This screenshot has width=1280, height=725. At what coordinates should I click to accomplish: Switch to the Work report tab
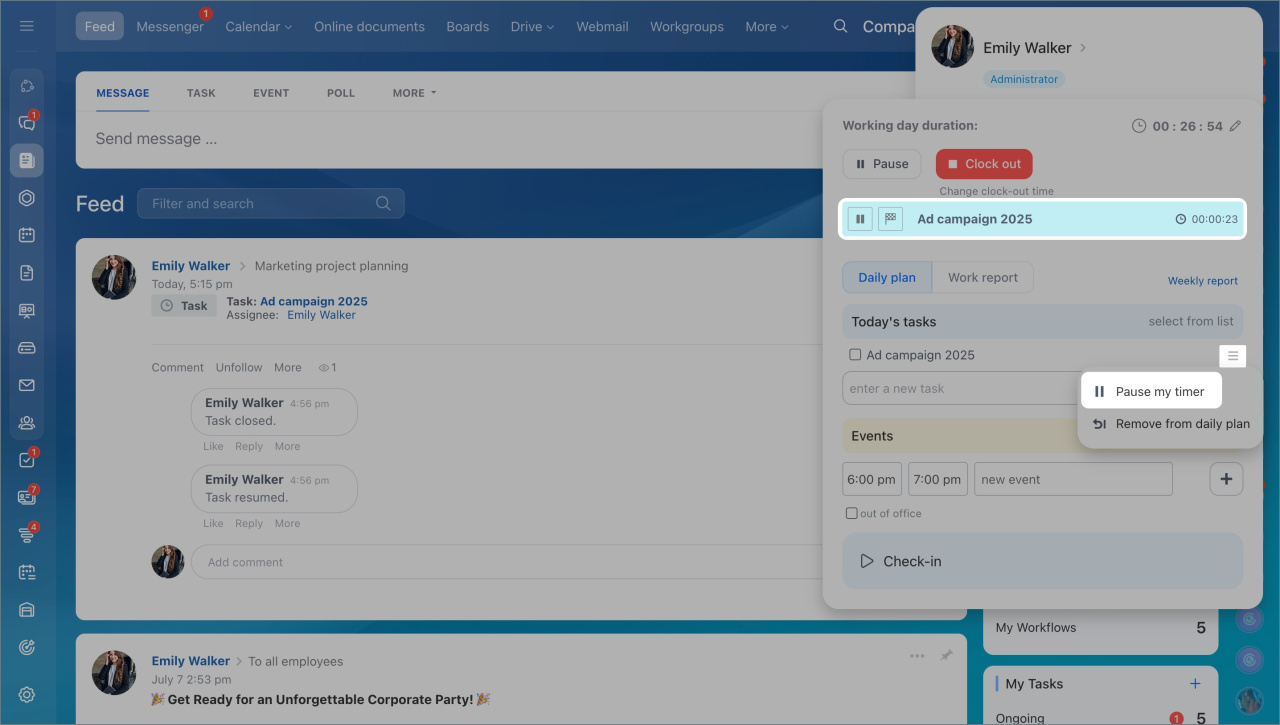pos(982,277)
